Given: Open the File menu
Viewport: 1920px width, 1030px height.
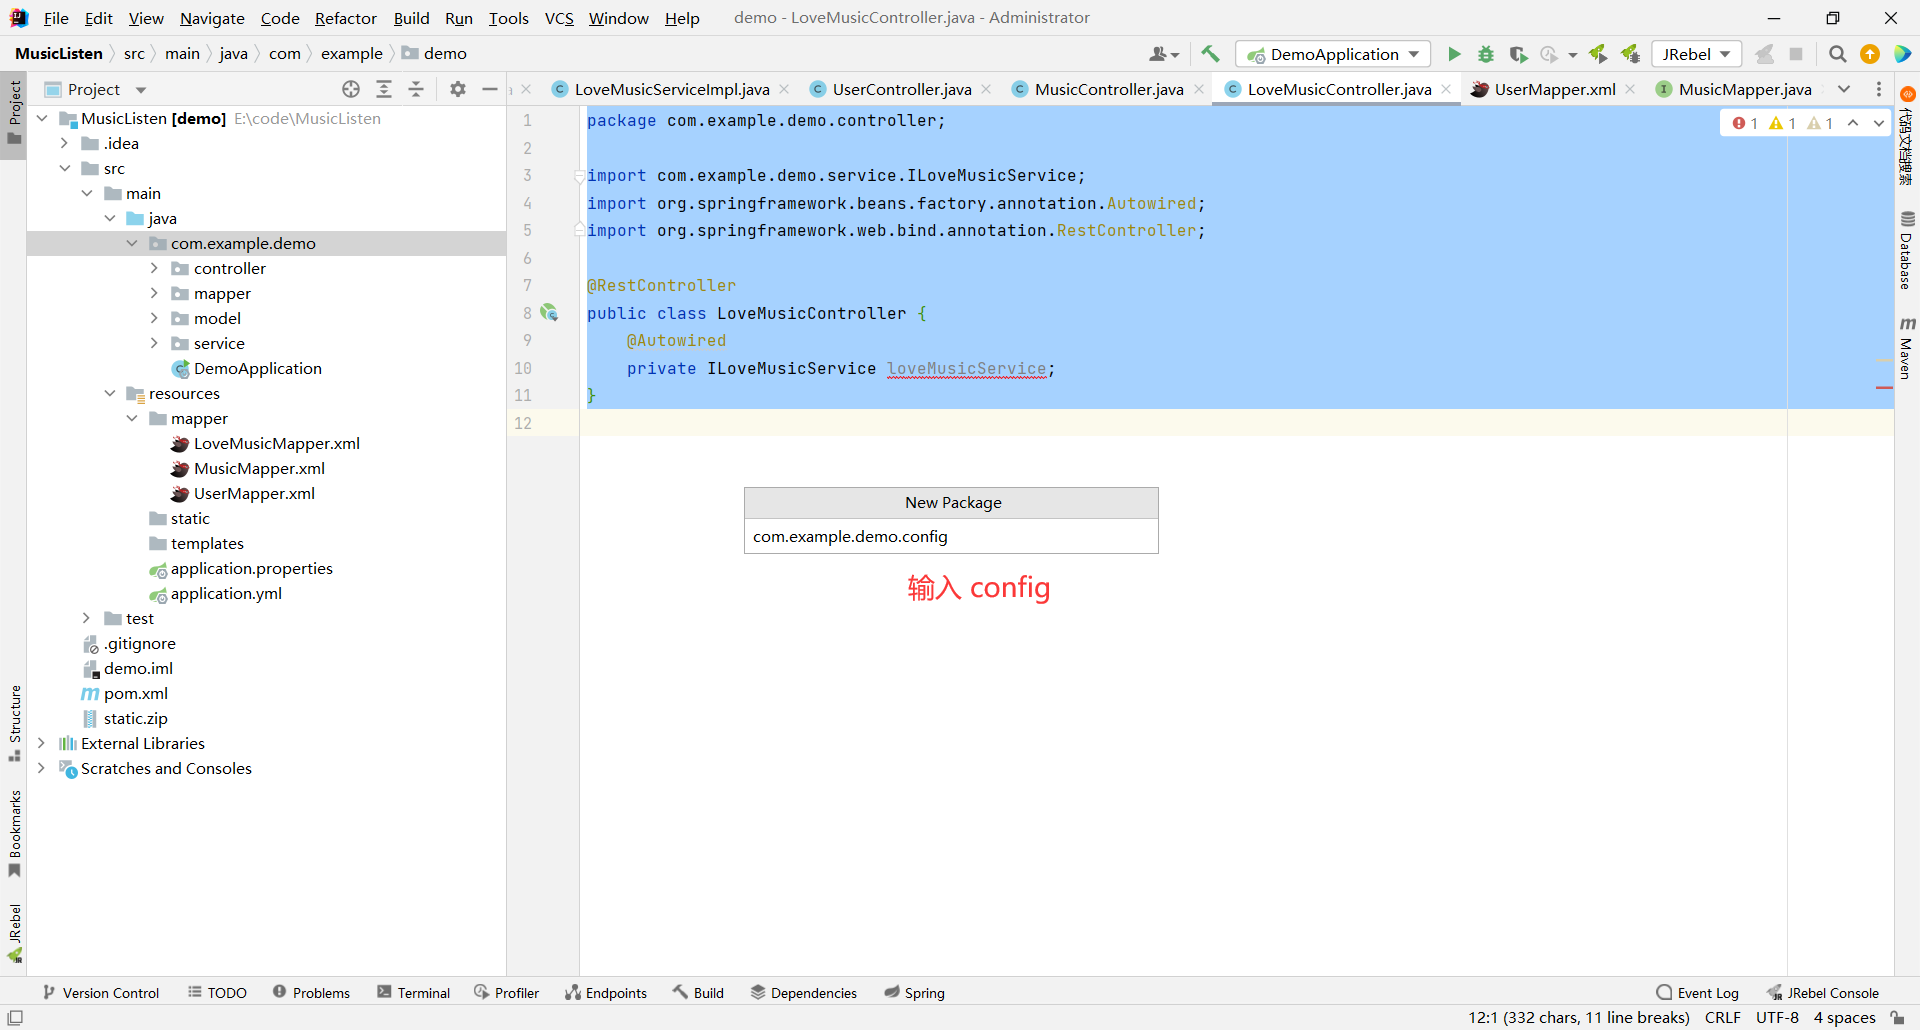Looking at the screenshot, I should 56,18.
